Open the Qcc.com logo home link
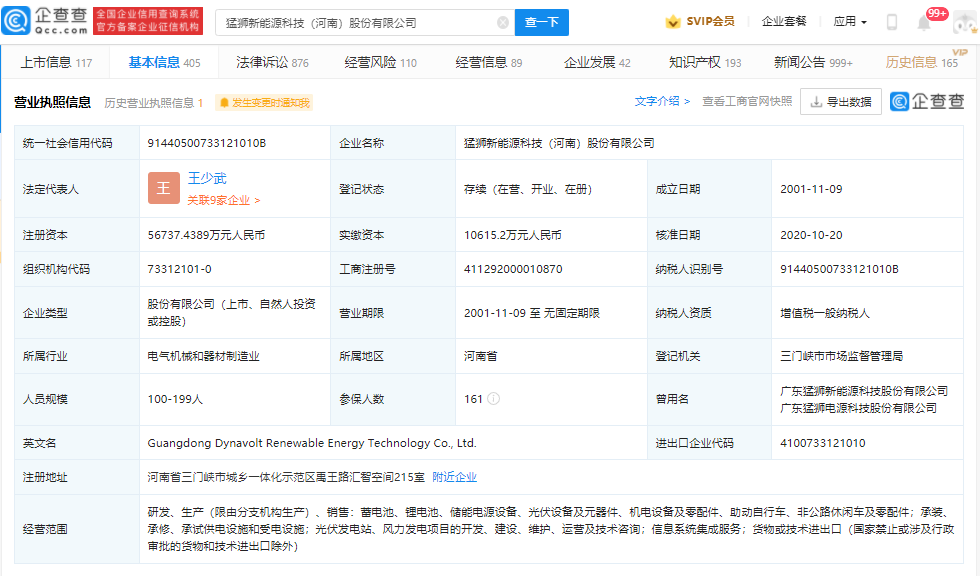 pyautogui.click(x=45, y=21)
